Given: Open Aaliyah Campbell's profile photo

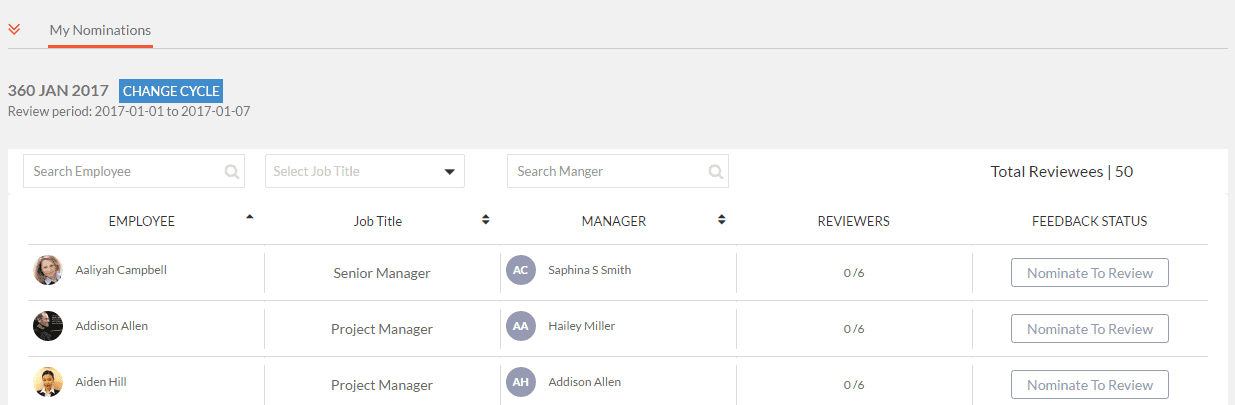Looking at the screenshot, I should [48, 270].
